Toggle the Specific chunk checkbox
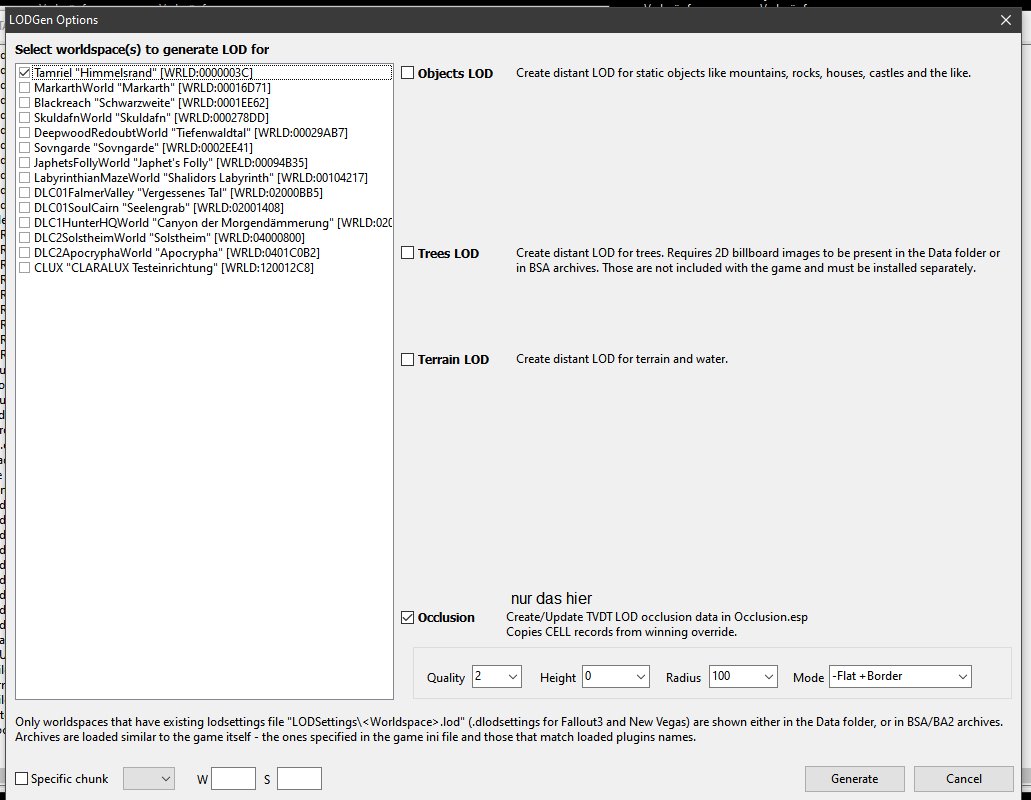This screenshot has width=1031, height=800. [22, 779]
